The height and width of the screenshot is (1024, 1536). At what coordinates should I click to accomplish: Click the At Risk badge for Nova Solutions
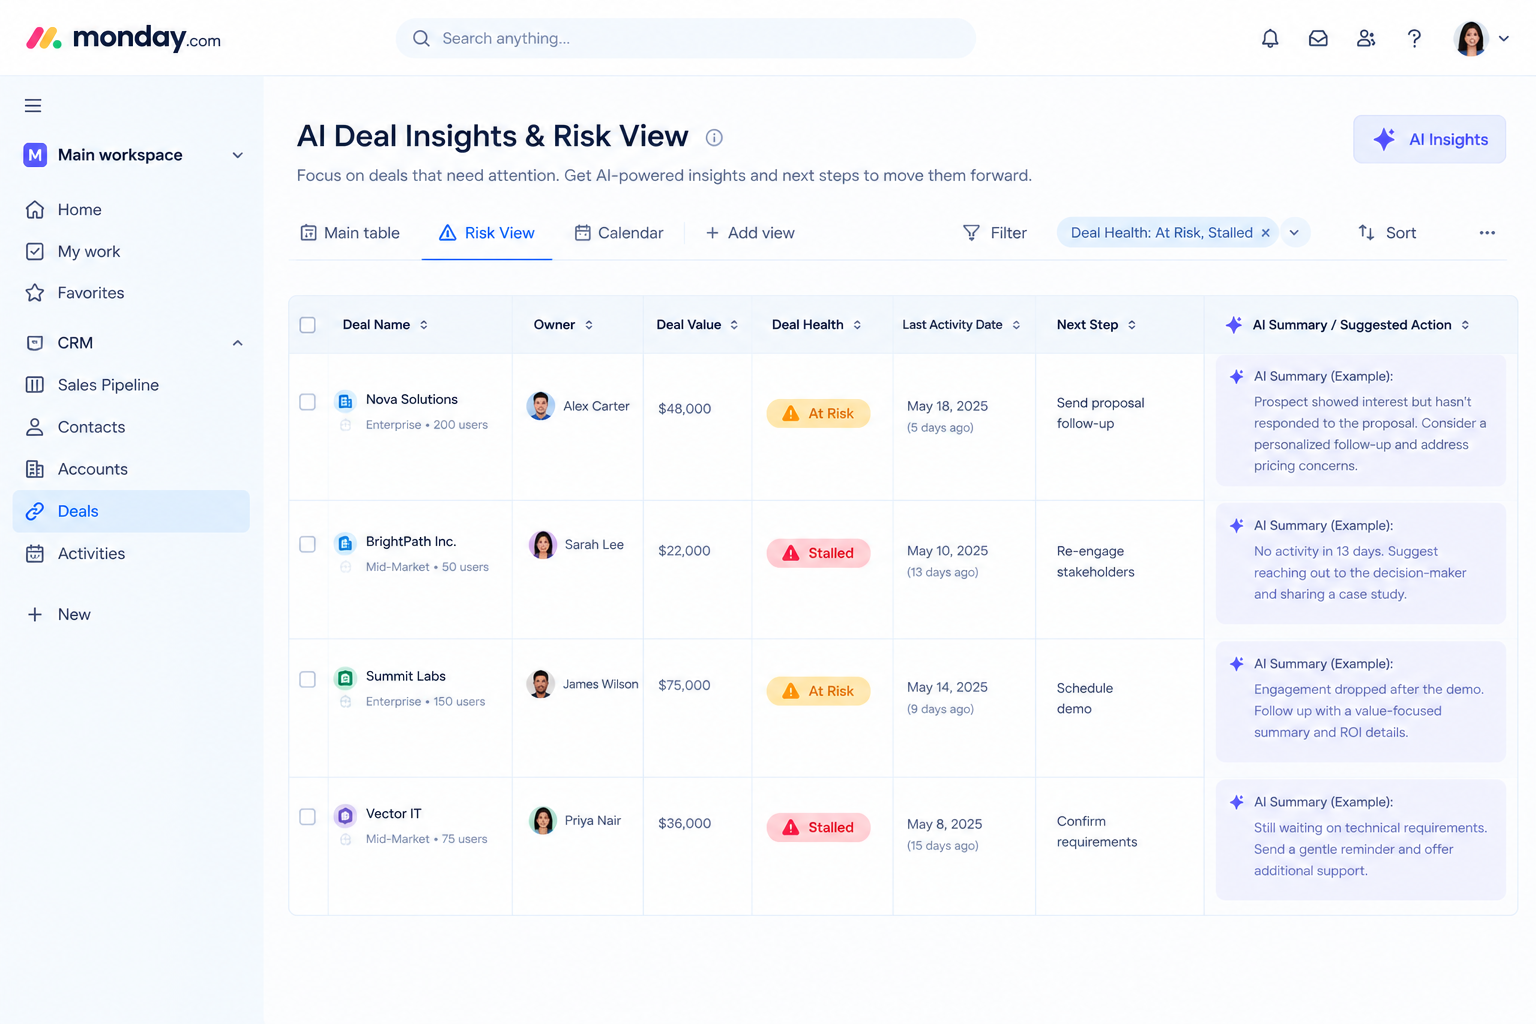[x=818, y=413]
